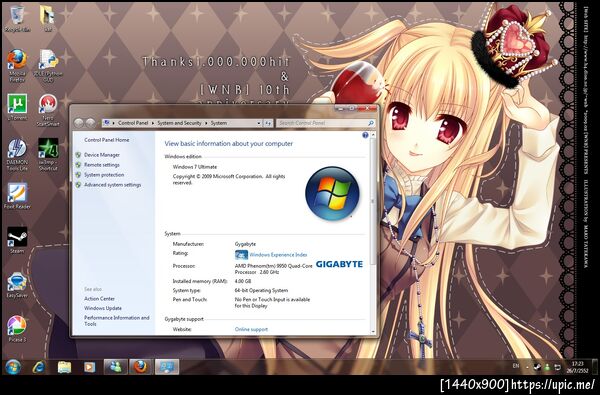Open Device Manager from the sidebar

pyautogui.click(x=102, y=155)
